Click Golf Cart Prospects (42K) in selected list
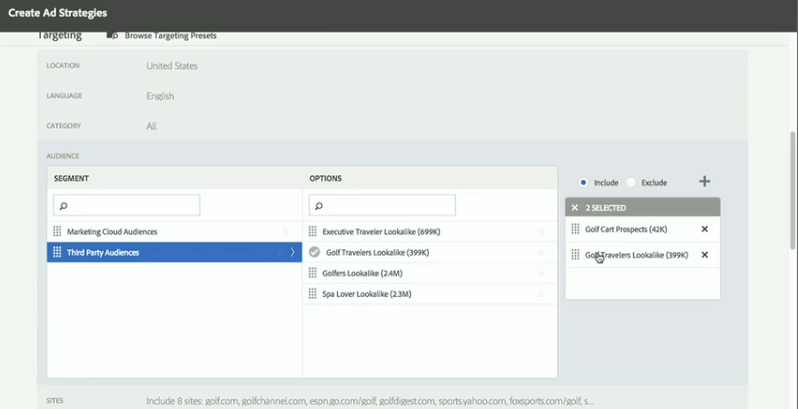Screen dimensions: 798x409 tap(626, 229)
